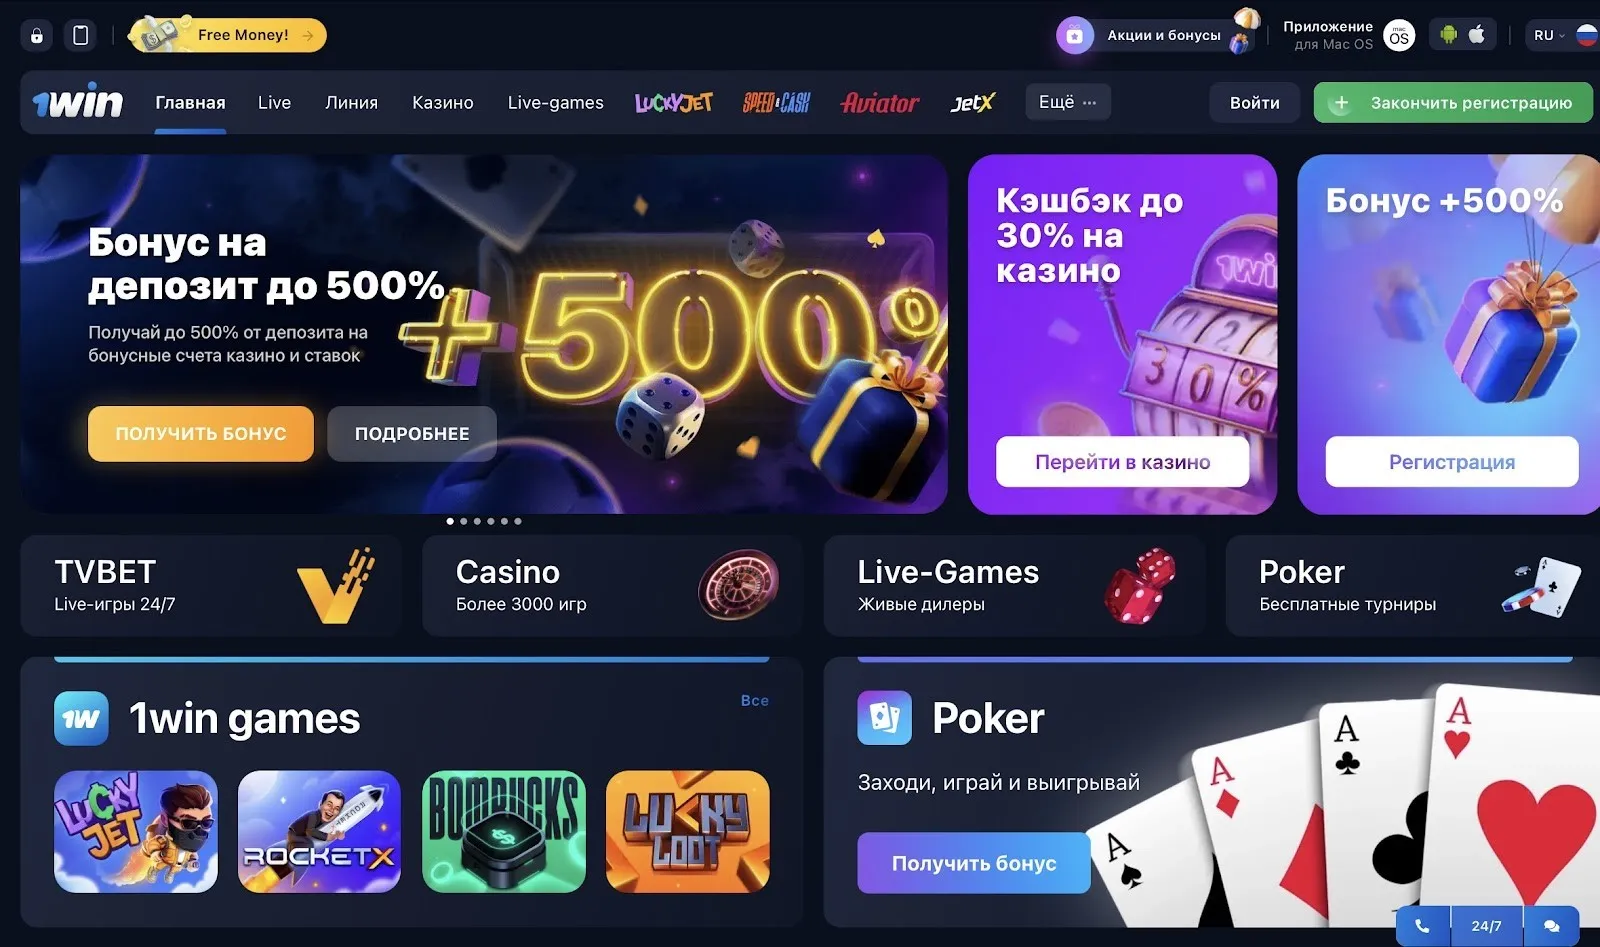The width and height of the screenshot is (1600, 947).
Task: Click the Apple app download icon
Action: tap(1477, 35)
